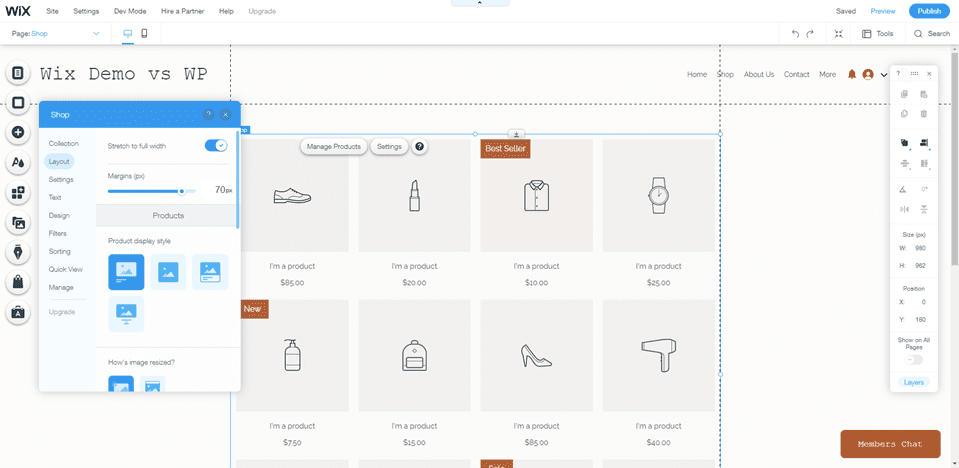Open the Blog pen icon in left sidebar
This screenshot has width=959, height=468.
(18, 252)
